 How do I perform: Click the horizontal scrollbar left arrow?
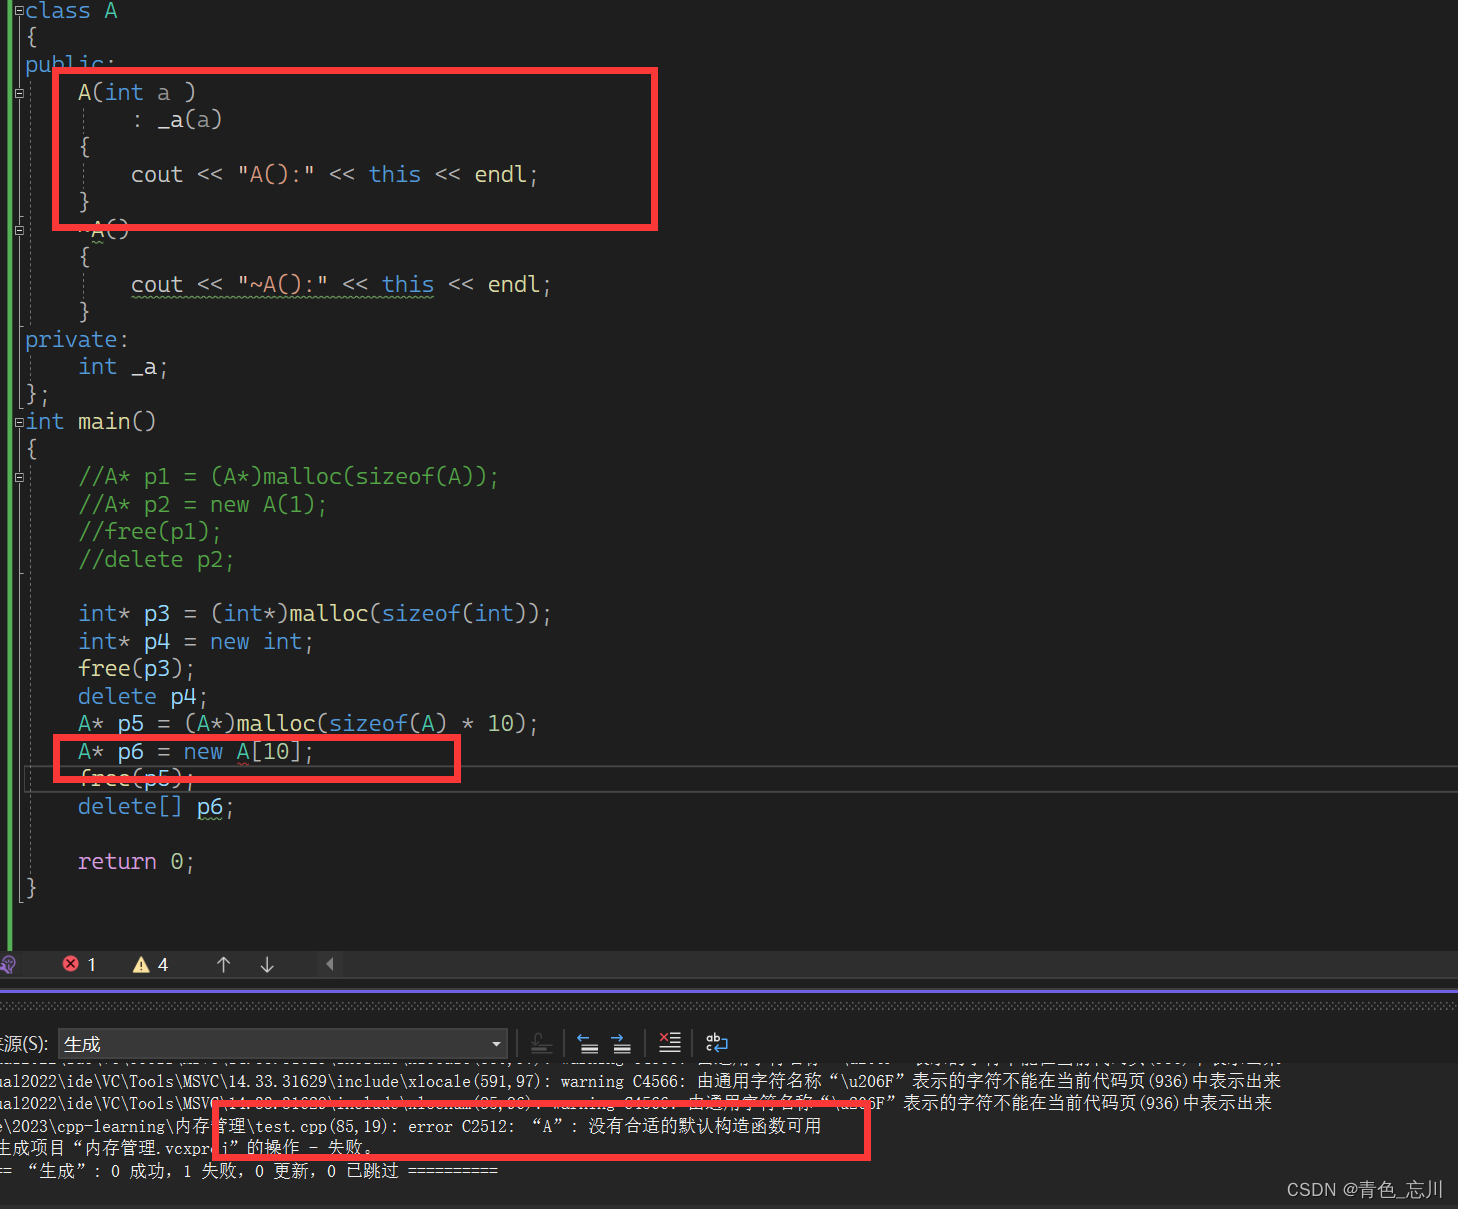coord(329,964)
